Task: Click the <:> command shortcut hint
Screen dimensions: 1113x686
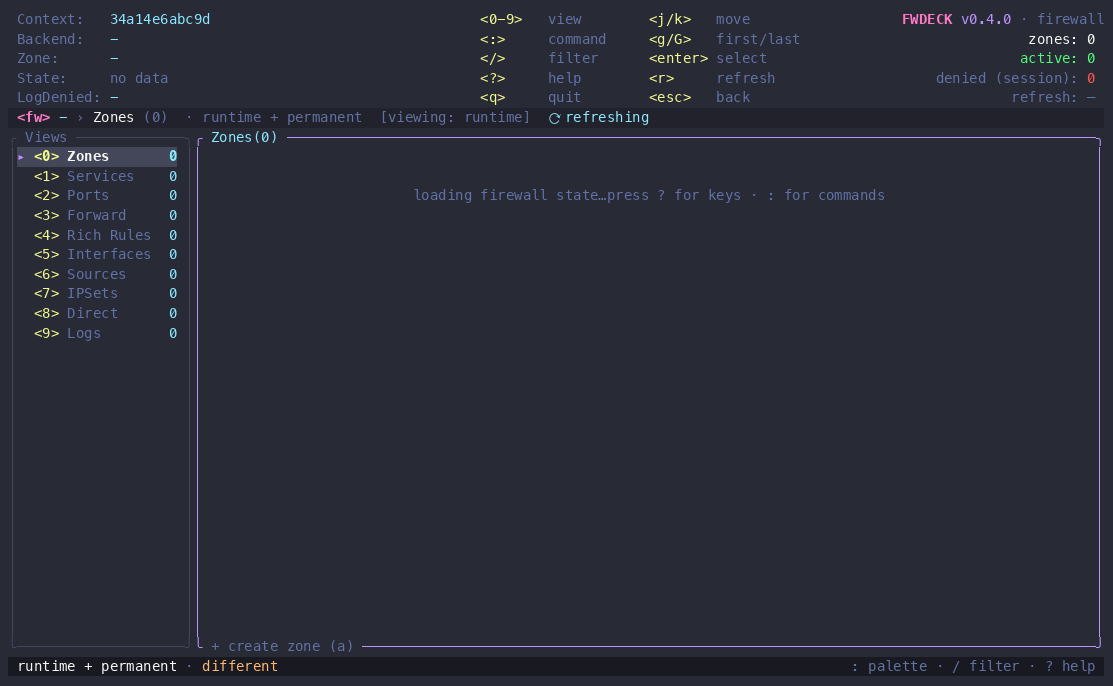Action: point(543,39)
